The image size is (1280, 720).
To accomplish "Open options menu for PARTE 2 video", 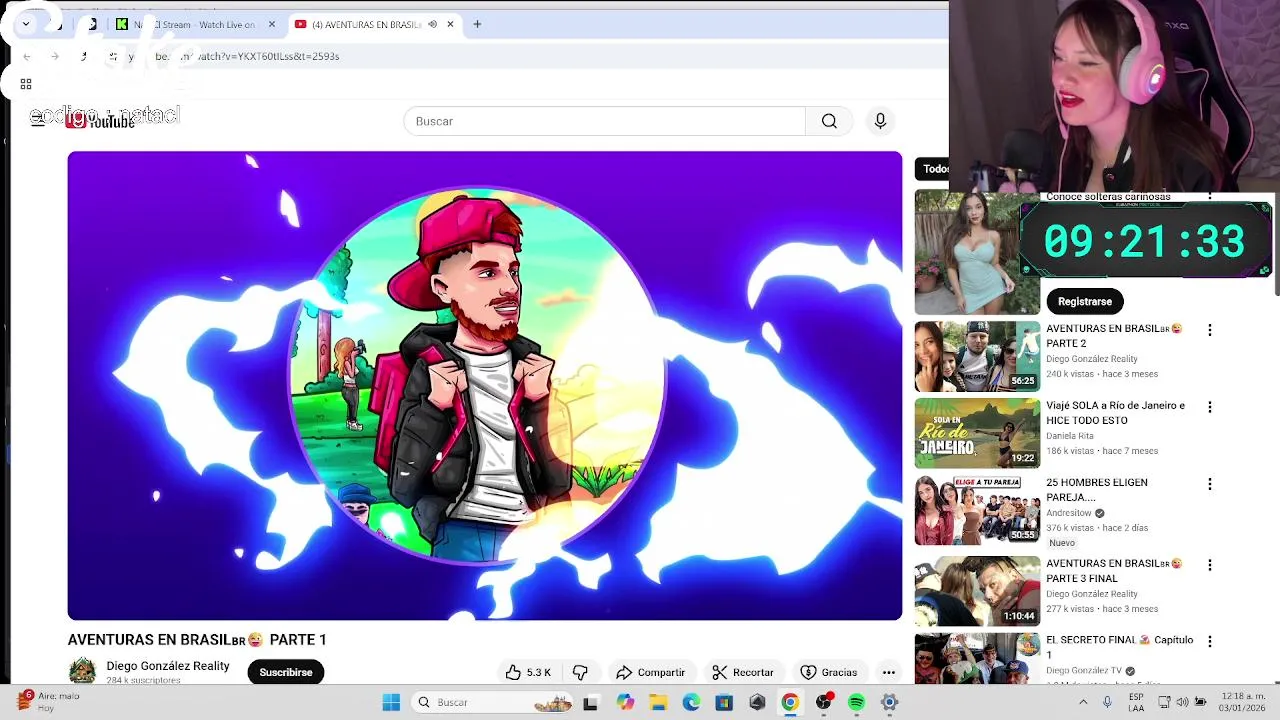I will (x=1210, y=330).
